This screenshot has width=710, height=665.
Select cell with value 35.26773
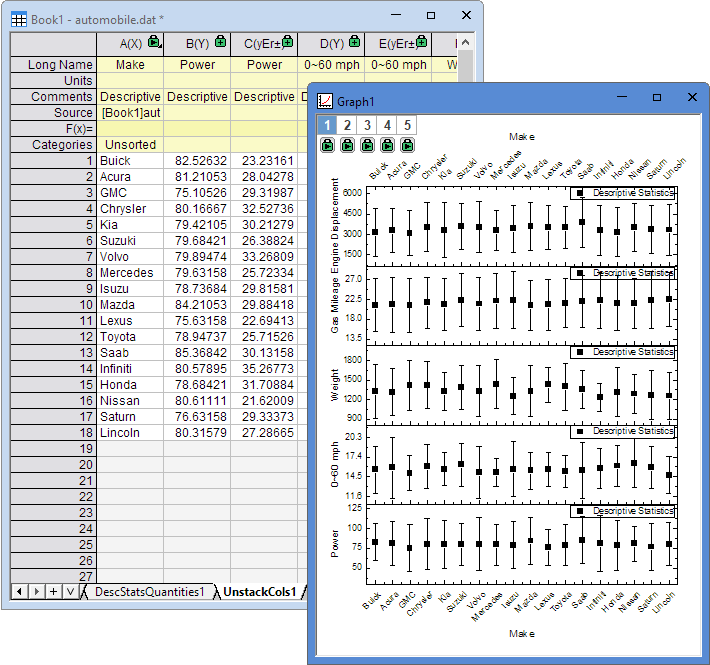[264, 368]
